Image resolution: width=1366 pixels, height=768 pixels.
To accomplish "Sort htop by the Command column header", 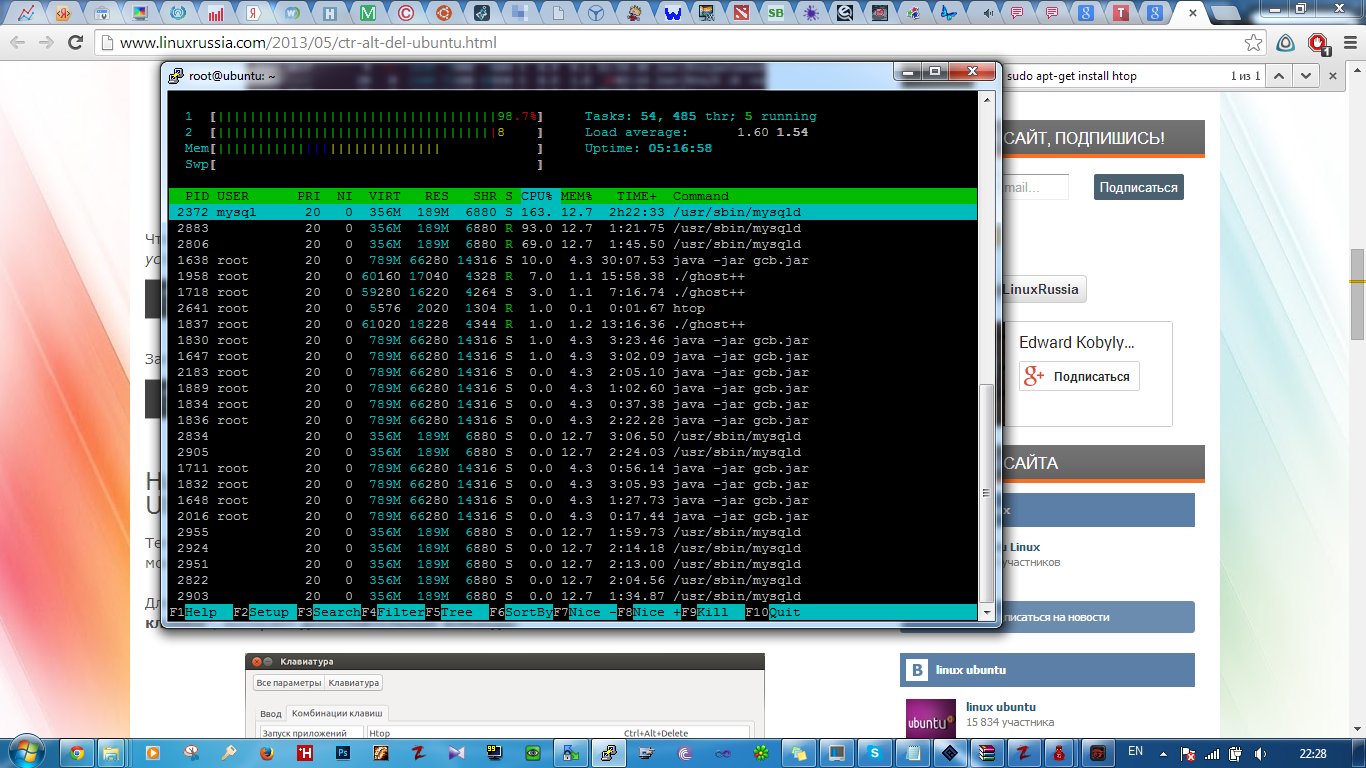I will [701, 196].
